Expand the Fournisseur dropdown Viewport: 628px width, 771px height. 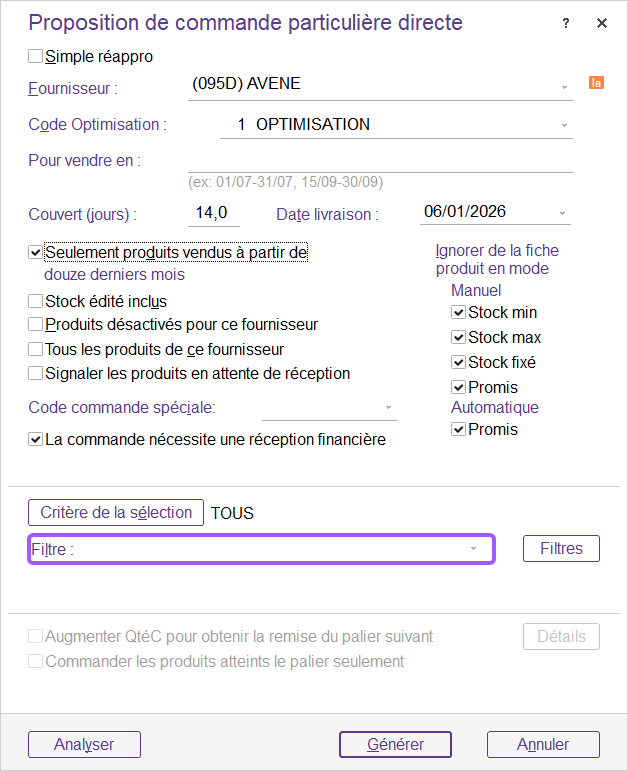(x=564, y=86)
